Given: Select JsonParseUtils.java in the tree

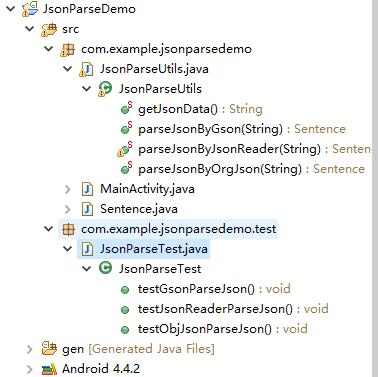Looking at the screenshot, I should click(x=154, y=69).
